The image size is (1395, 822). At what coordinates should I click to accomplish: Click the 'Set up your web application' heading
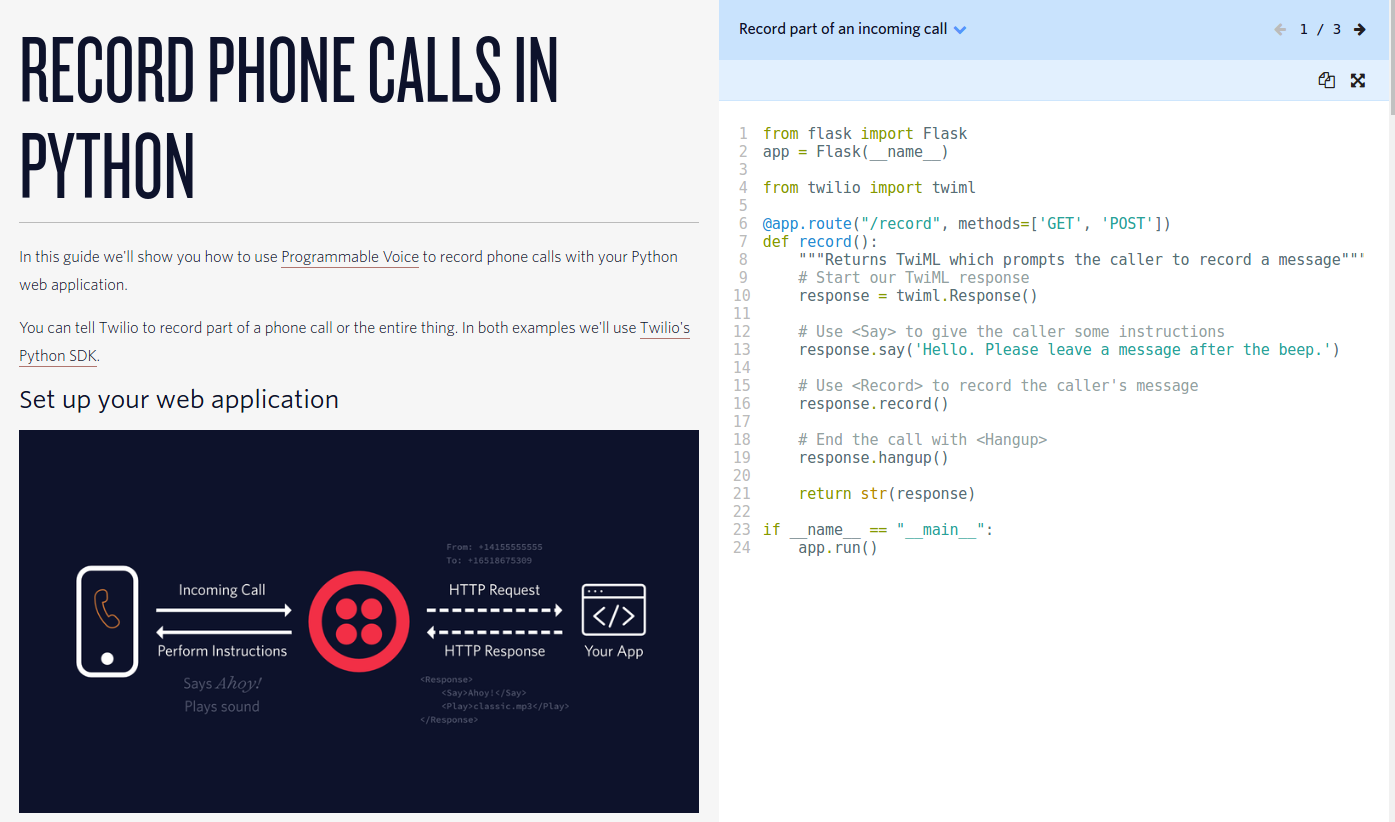(179, 399)
